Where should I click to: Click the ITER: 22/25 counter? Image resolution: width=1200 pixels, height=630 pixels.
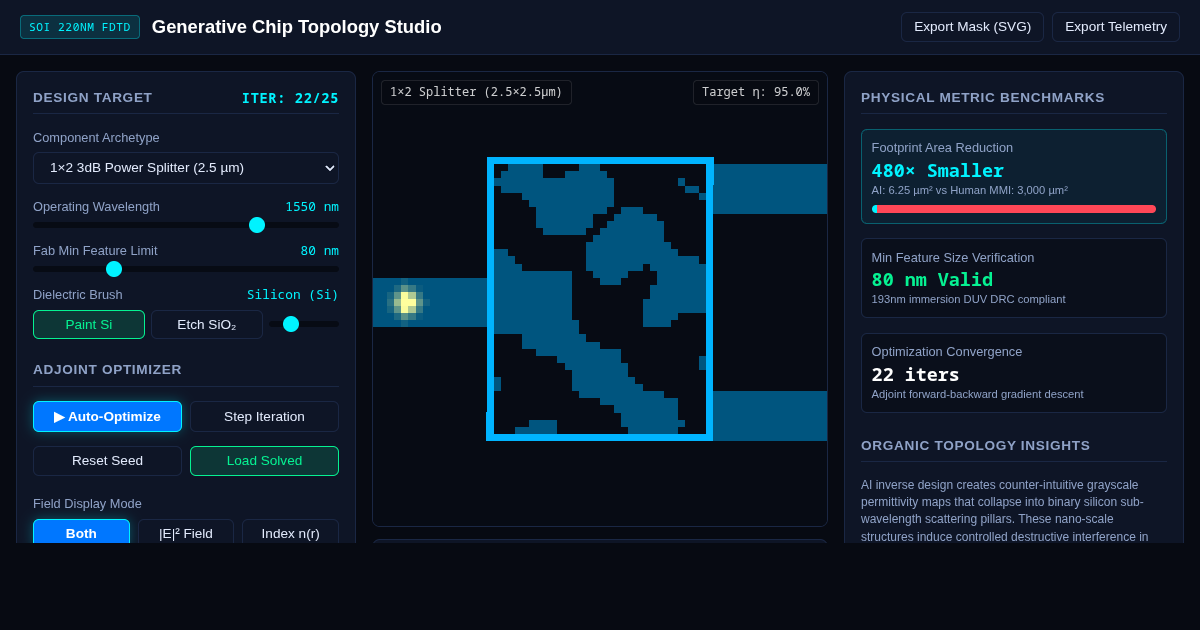[290, 98]
